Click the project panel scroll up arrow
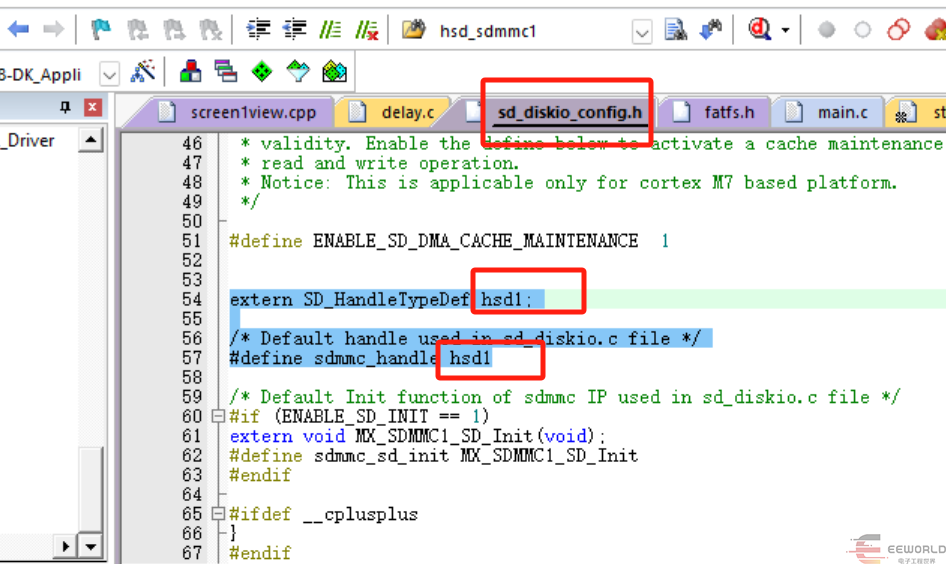The width and height of the screenshot is (946, 564). (x=91, y=140)
